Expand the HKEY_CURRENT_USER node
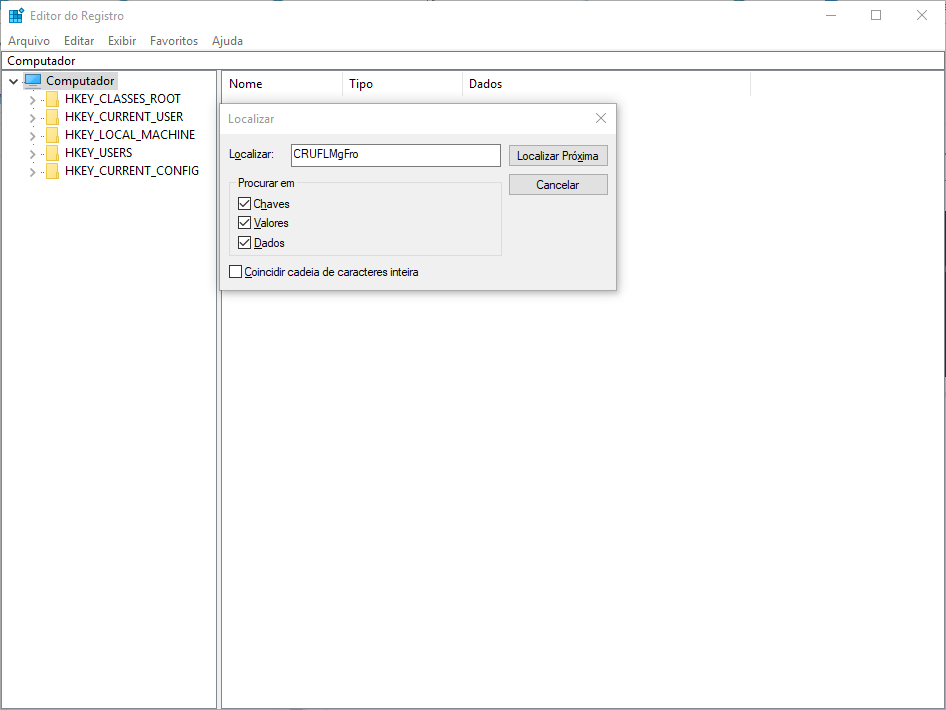Screen dimensions: 946x710 pos(33,118)
